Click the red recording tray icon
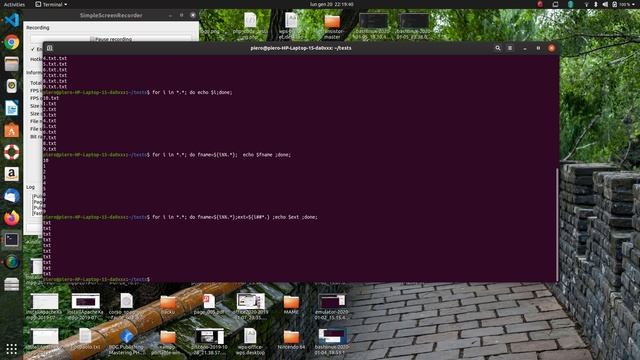Viewport: 640px width, 360px height. [x=540, y=4]
